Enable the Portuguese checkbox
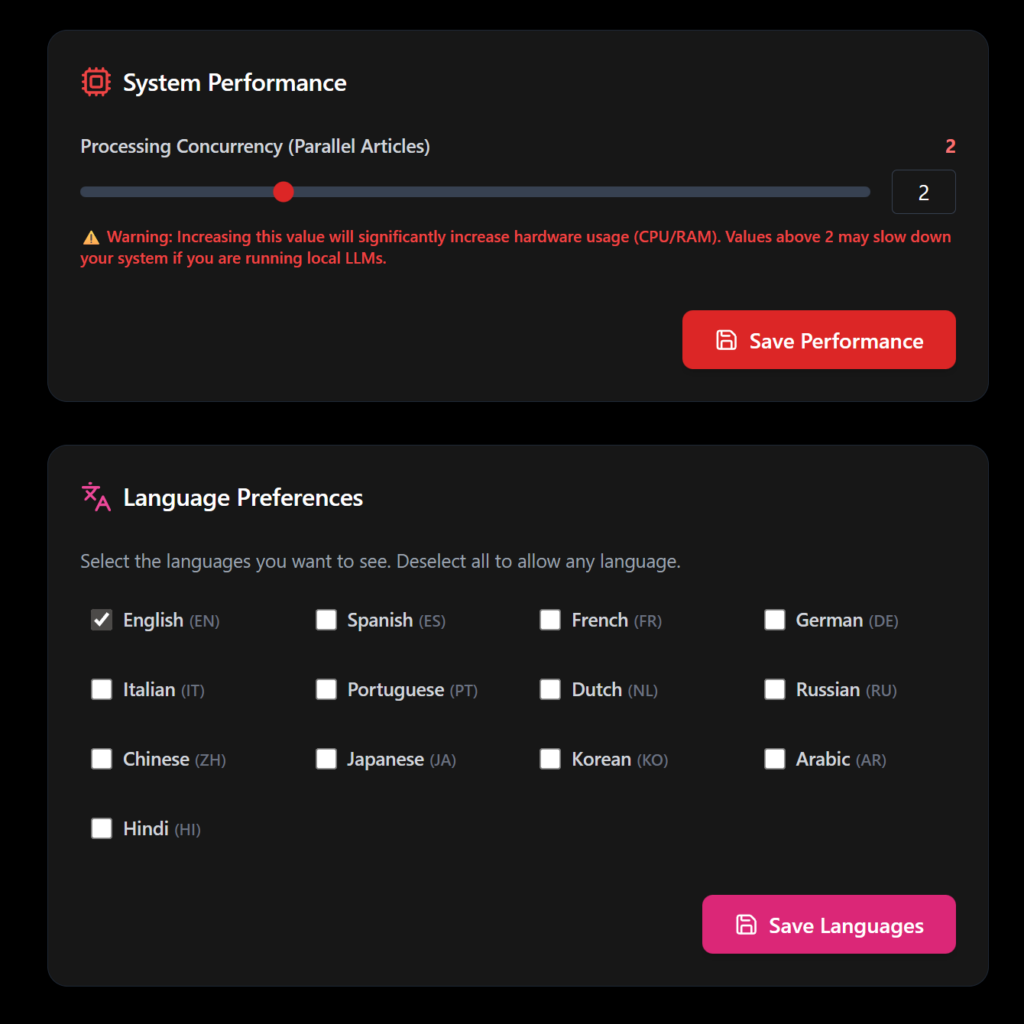 pos(326,689)
